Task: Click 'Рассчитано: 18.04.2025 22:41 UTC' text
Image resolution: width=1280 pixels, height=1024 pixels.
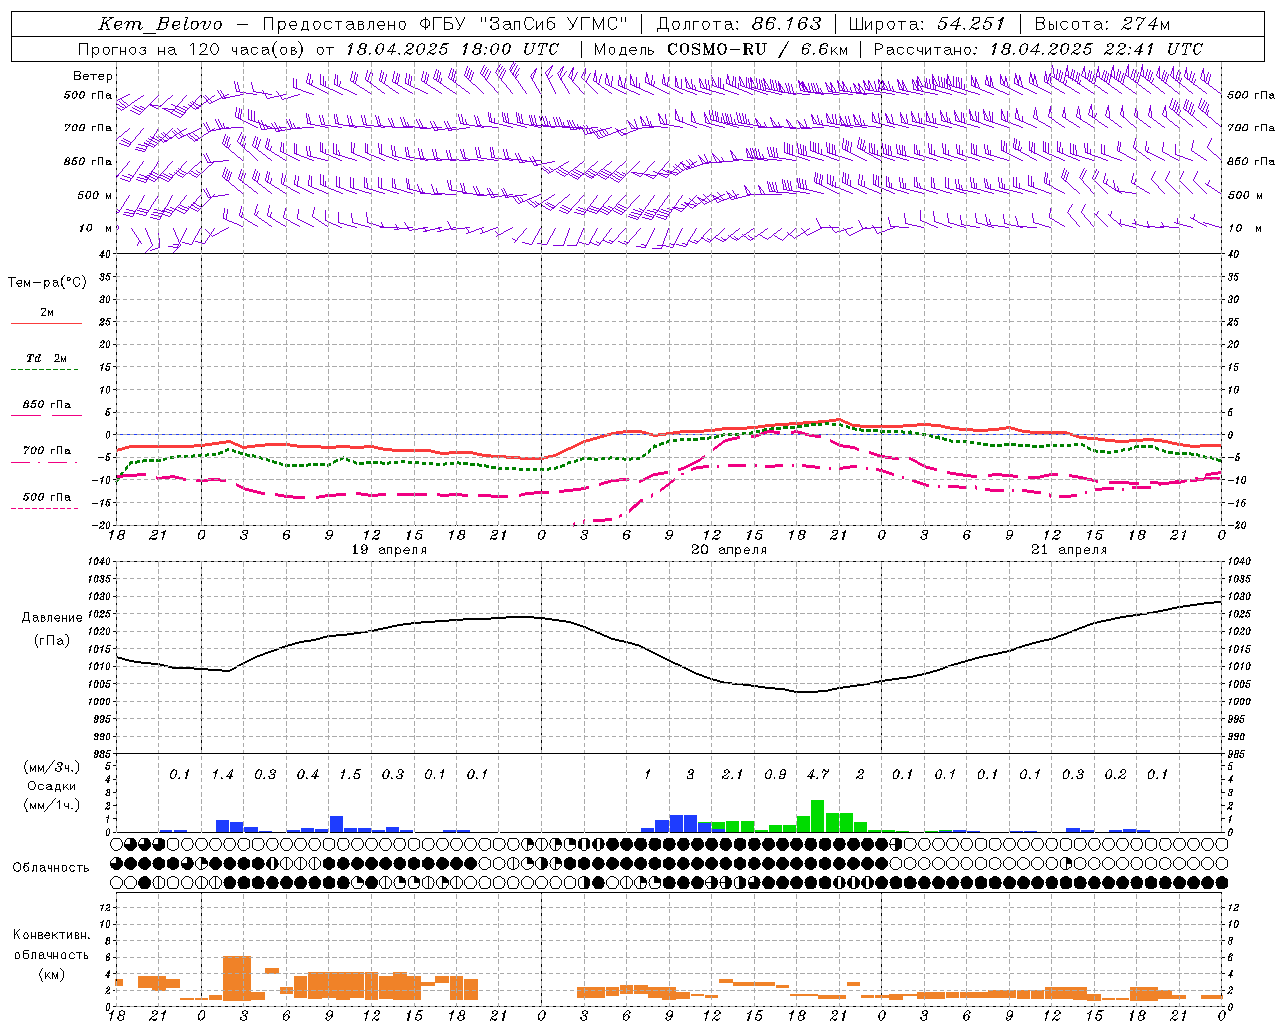Action: coord(1038,49)
